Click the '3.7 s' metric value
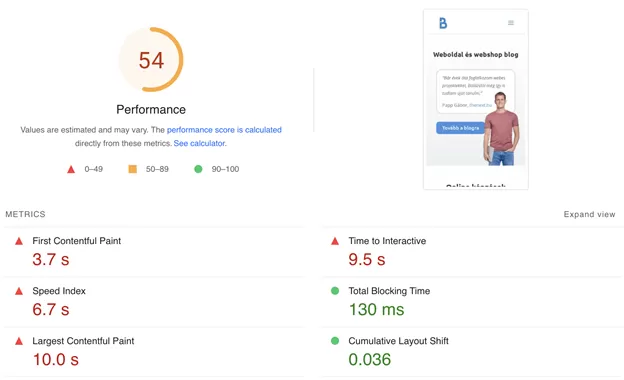 tap(51, 259)
